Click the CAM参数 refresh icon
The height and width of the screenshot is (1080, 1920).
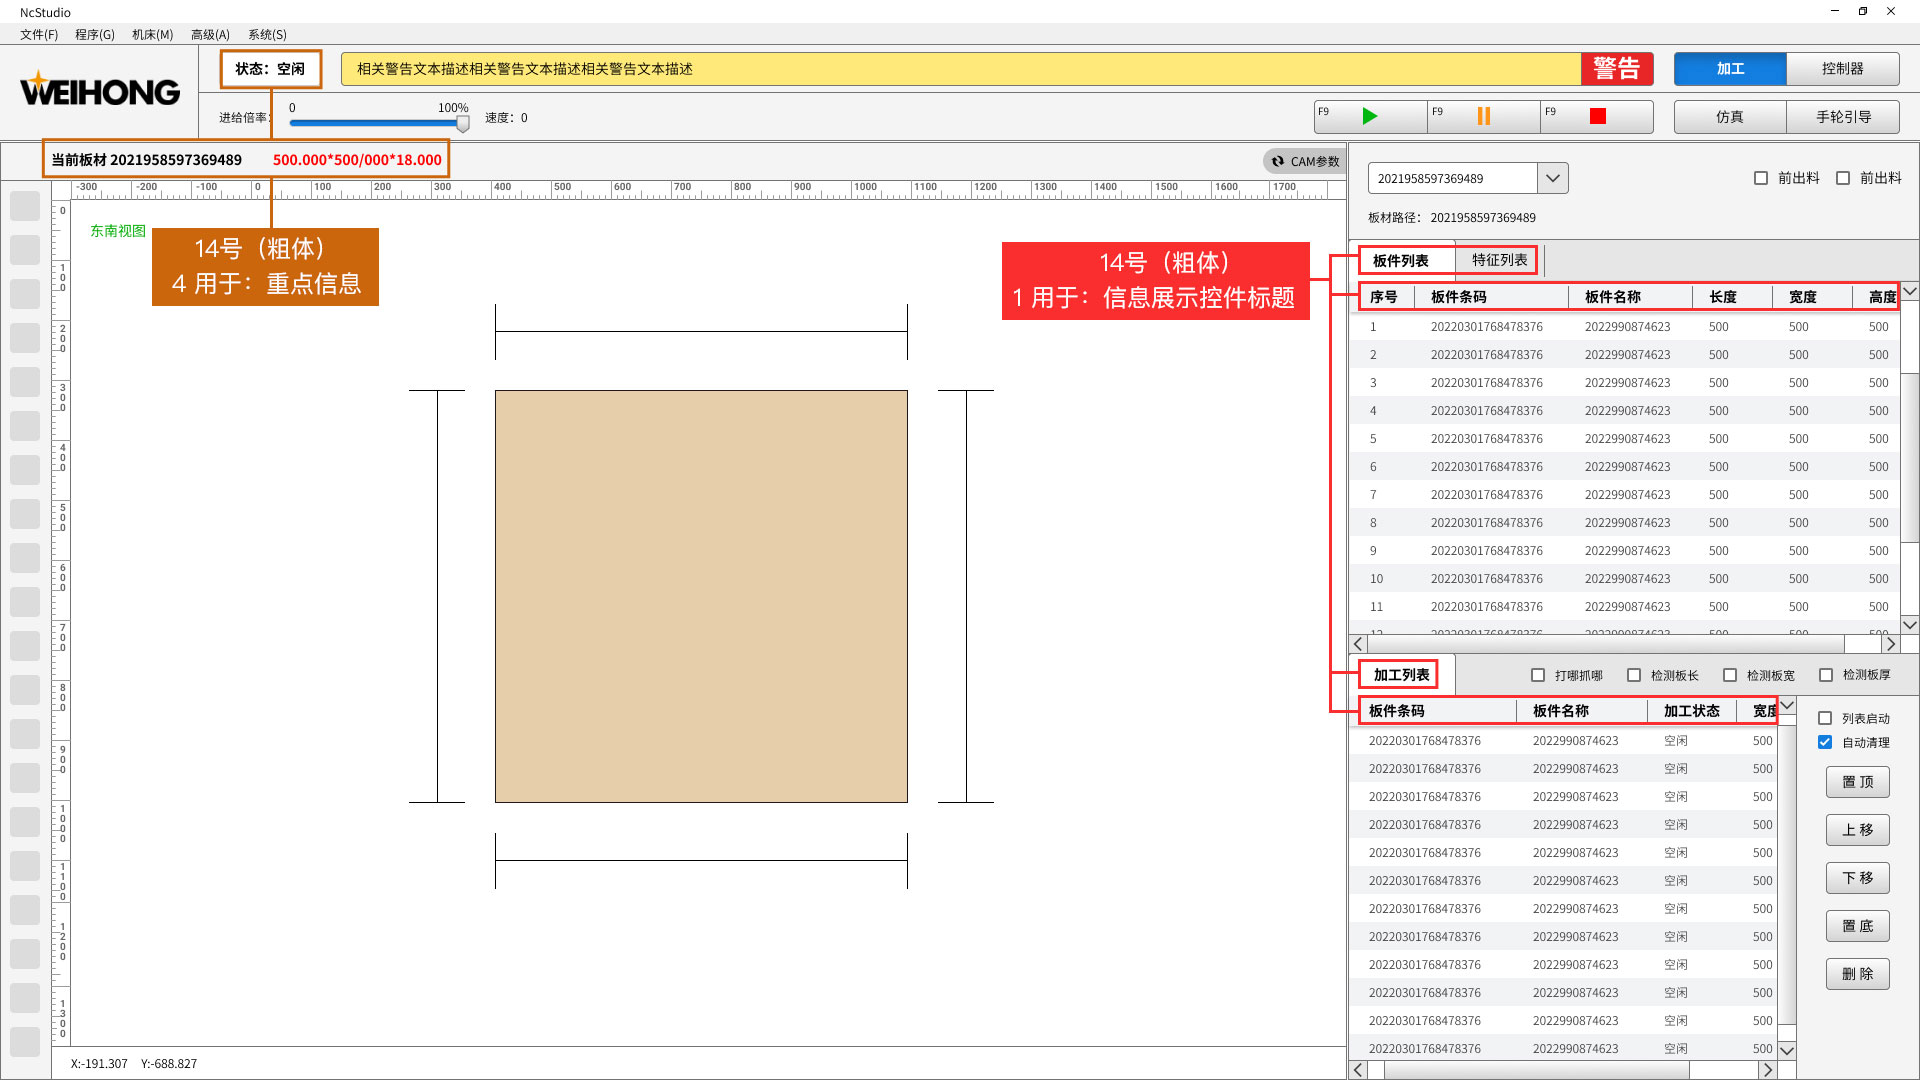pyautogui.click(x=1277, y=161)
